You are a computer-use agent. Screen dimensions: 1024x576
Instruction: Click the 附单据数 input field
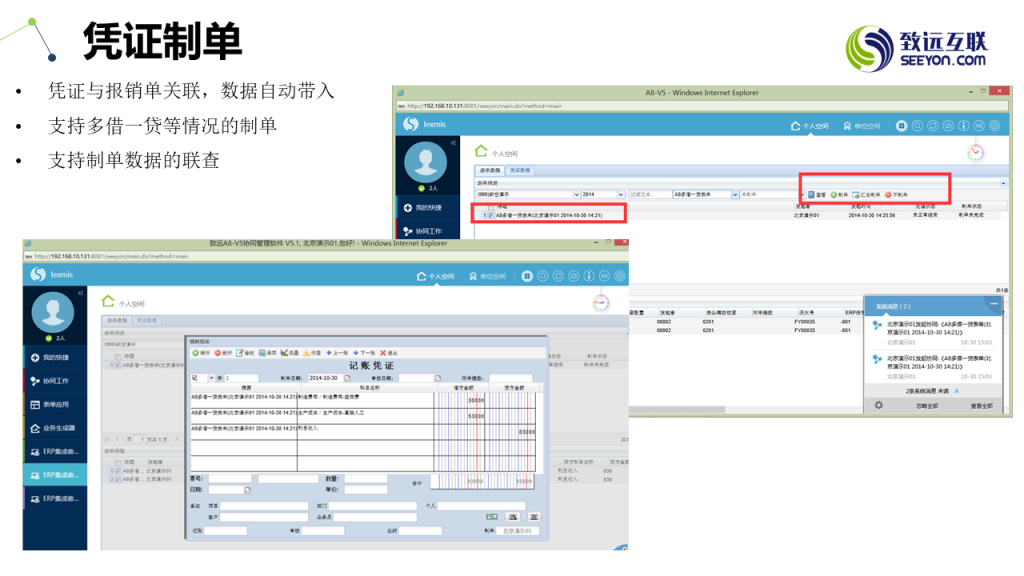coord(512,378)
